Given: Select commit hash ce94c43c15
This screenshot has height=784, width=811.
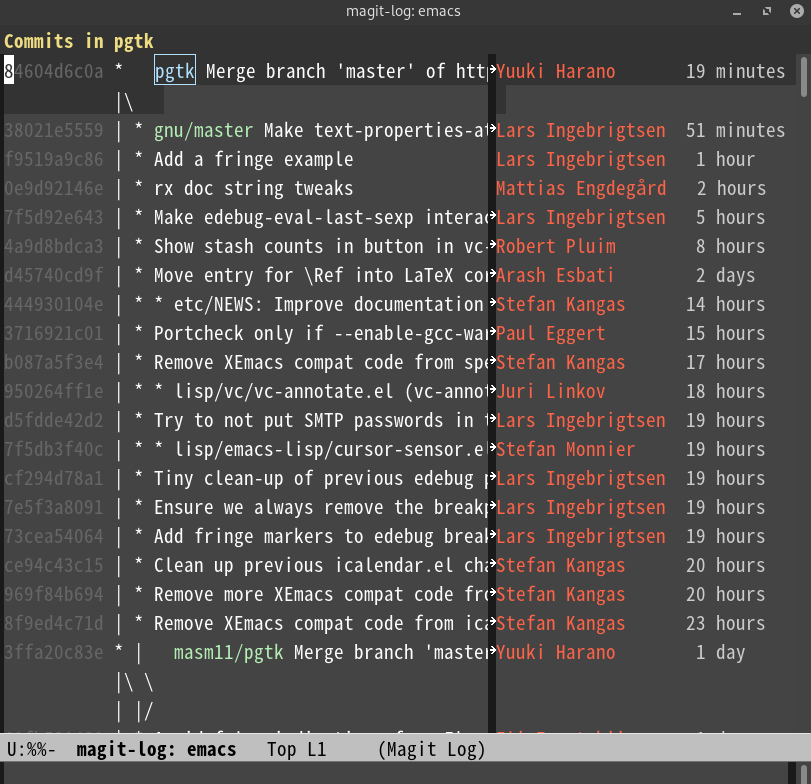Looking at the screenshot, I should pyautogui.click(x=54, y=565).
